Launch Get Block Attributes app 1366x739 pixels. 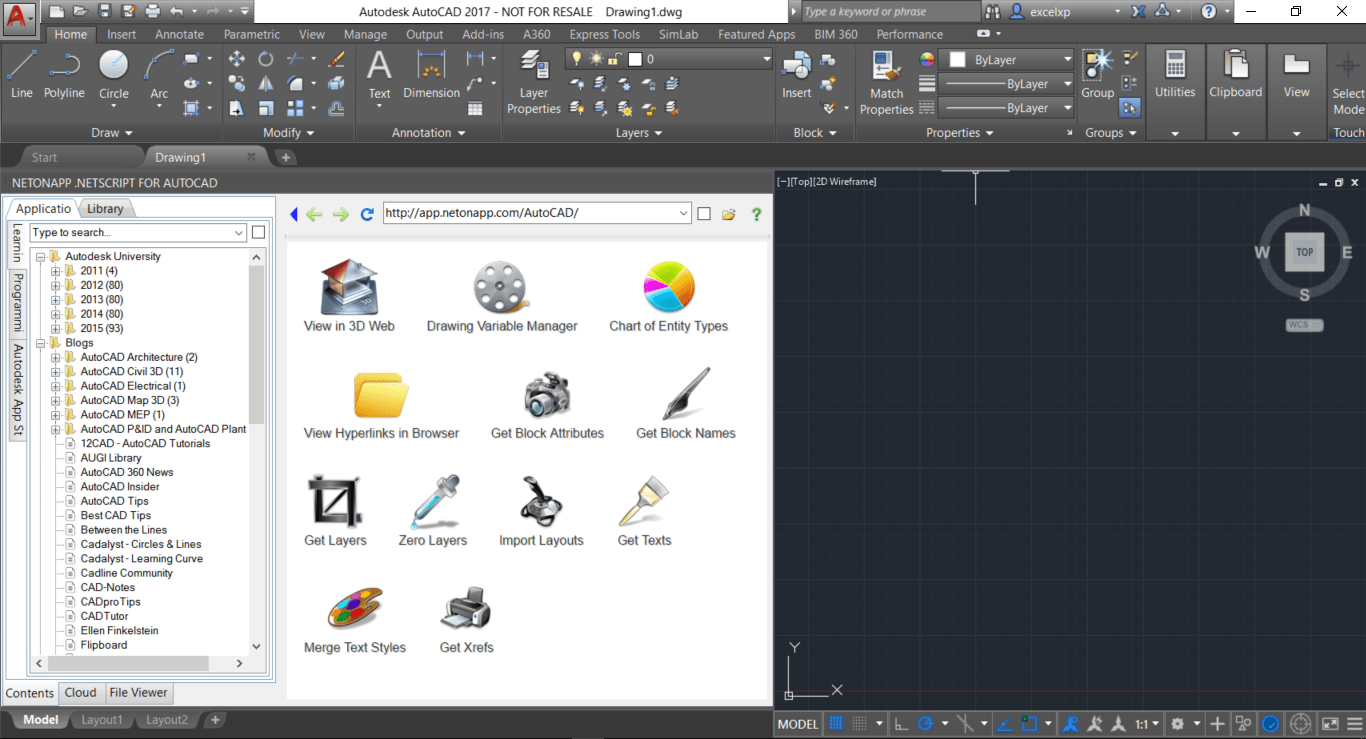pyautogui.click(x=547, y=405)
